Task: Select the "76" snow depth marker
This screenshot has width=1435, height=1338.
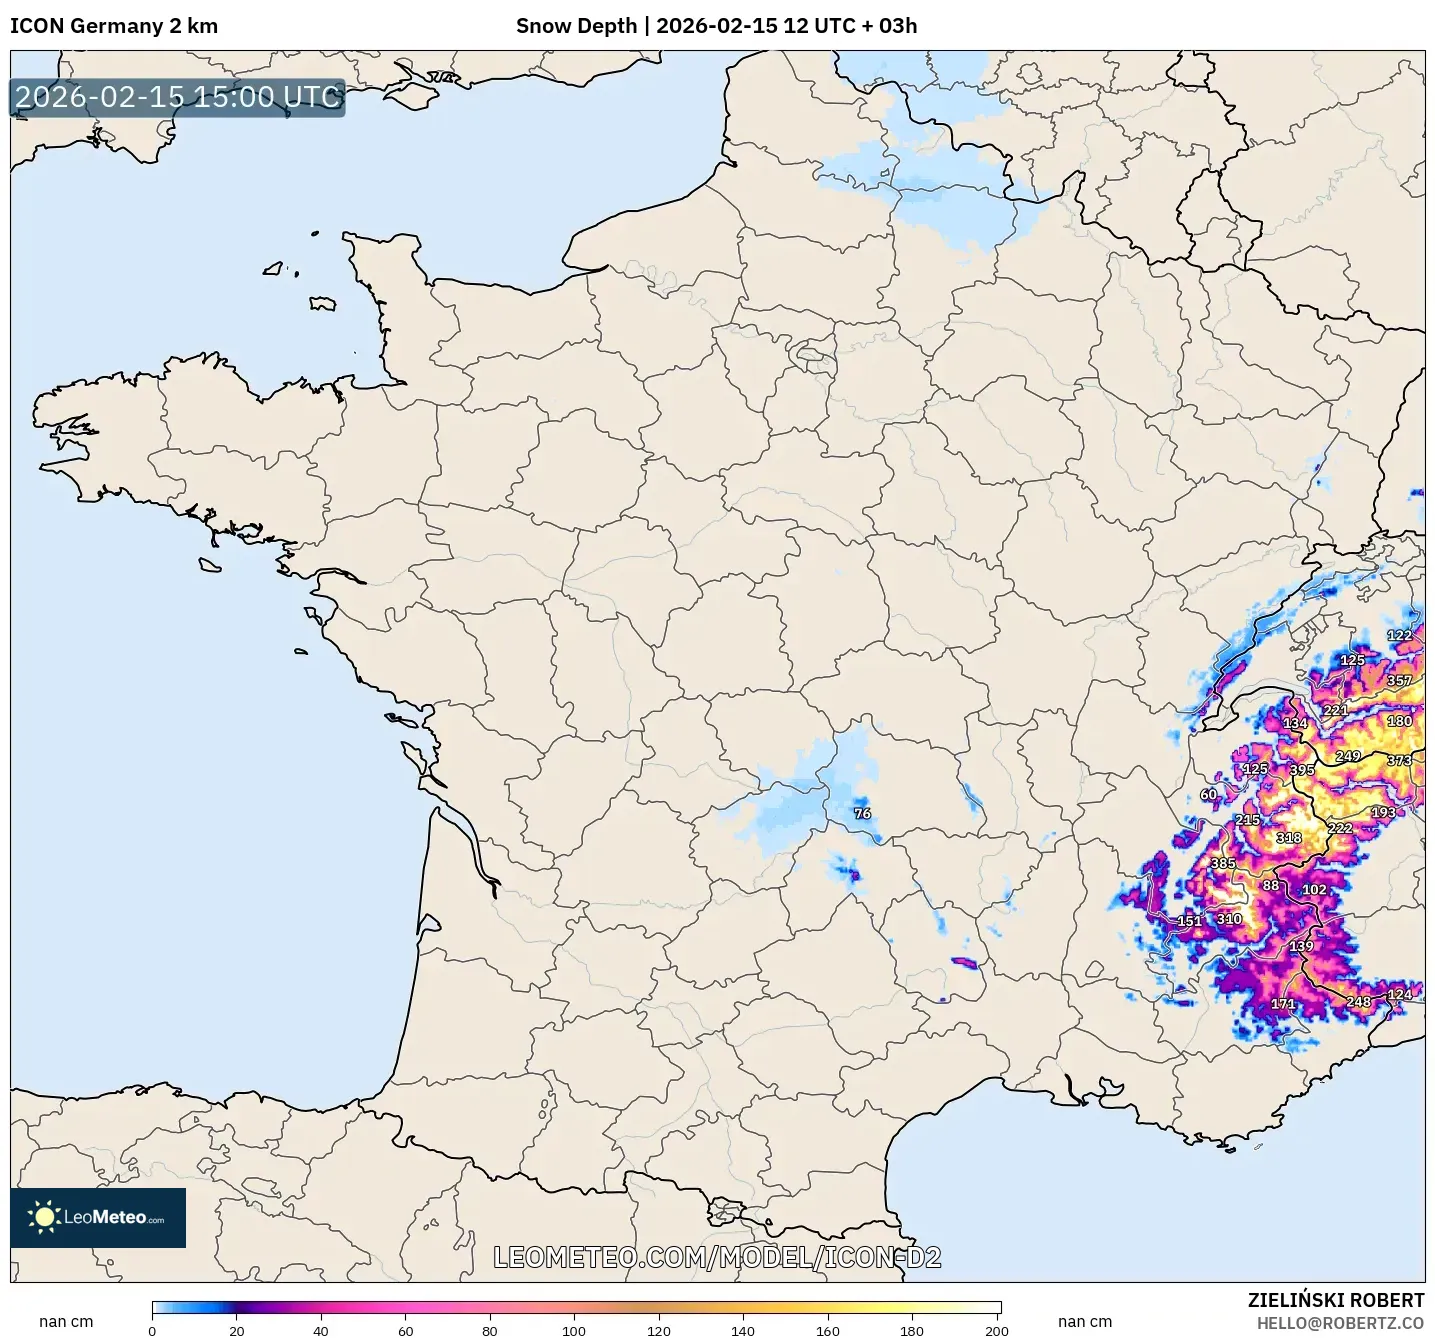Action: pyautogui.click(x=862, y=815)
